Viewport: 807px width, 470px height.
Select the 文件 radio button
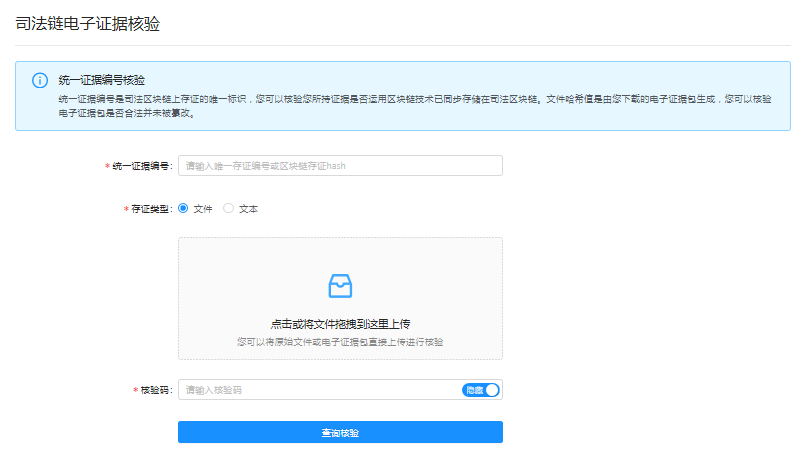pos(183,208)
